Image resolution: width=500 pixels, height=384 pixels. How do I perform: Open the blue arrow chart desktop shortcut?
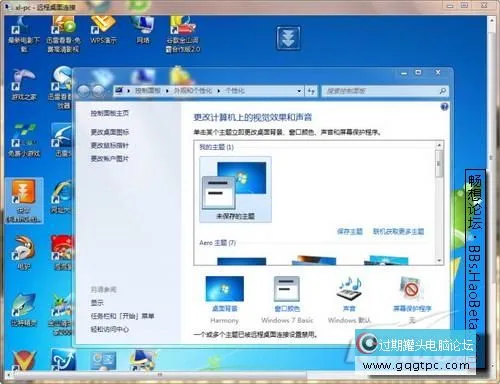[63, 360]
